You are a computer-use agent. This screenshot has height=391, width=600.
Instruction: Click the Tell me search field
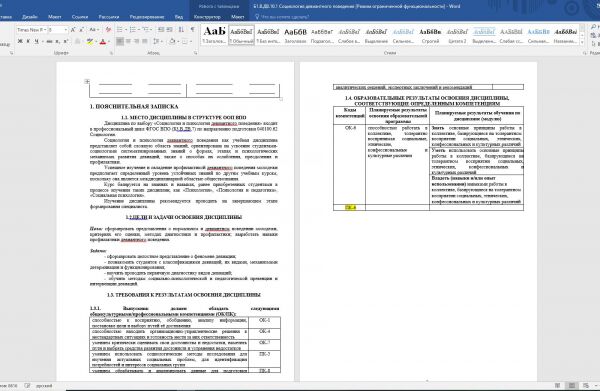(282, 17)
